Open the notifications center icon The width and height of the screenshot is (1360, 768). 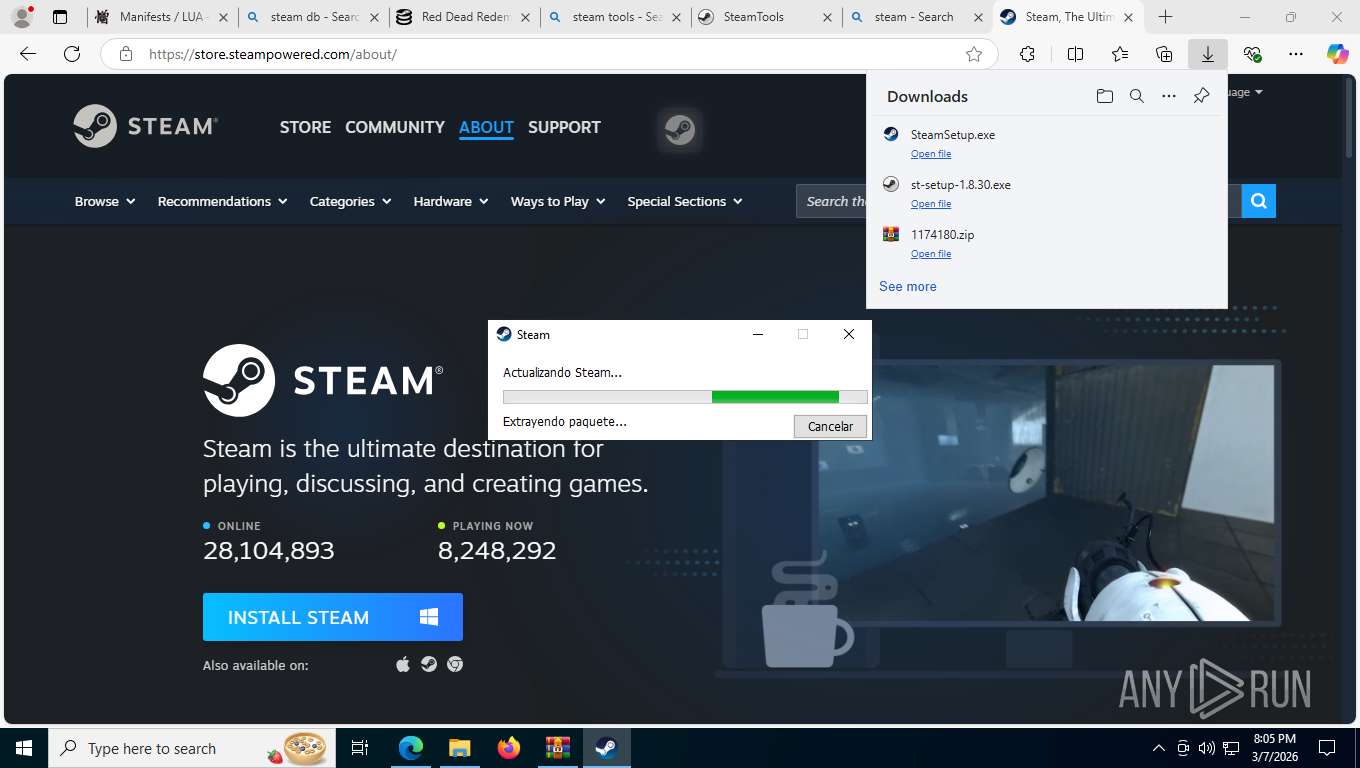pyautogui.click(x=1327, y=748)
